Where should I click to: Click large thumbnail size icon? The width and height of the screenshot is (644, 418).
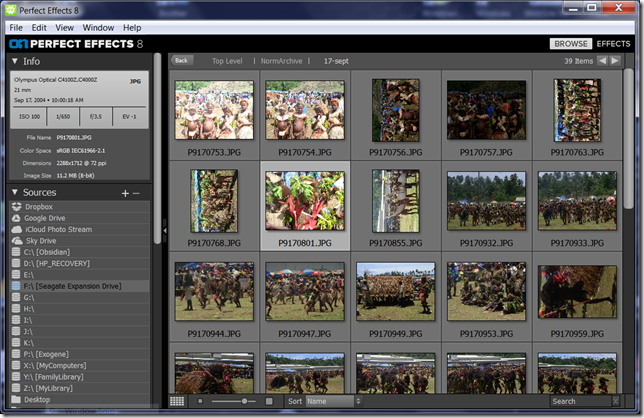click(x=269, y=401)
